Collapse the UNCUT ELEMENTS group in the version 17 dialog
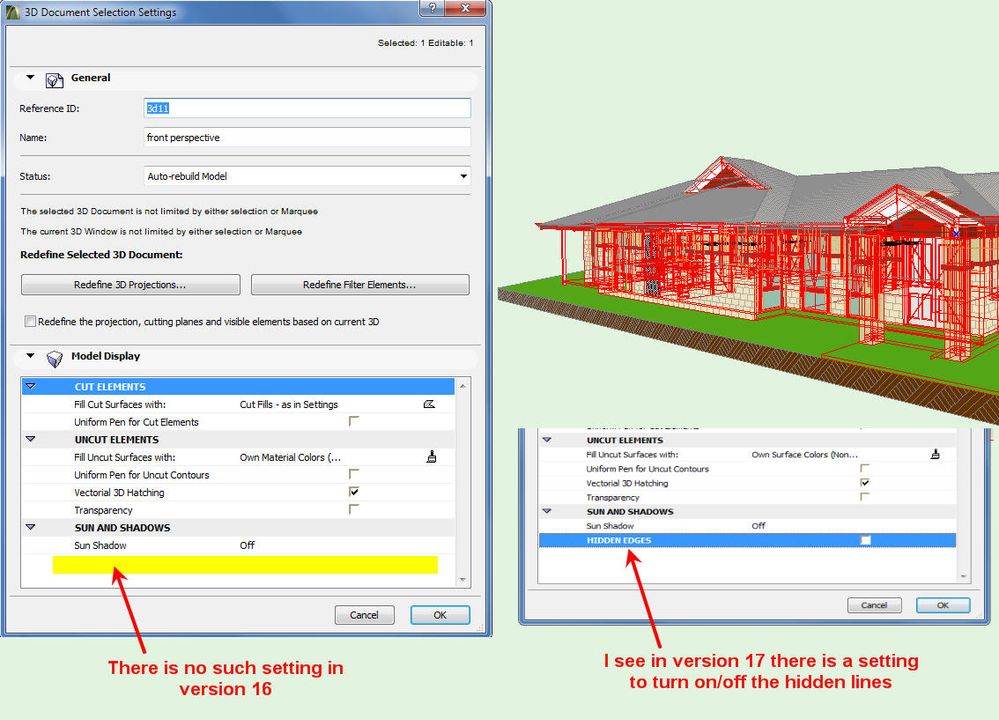 click(x=547, y=440)
